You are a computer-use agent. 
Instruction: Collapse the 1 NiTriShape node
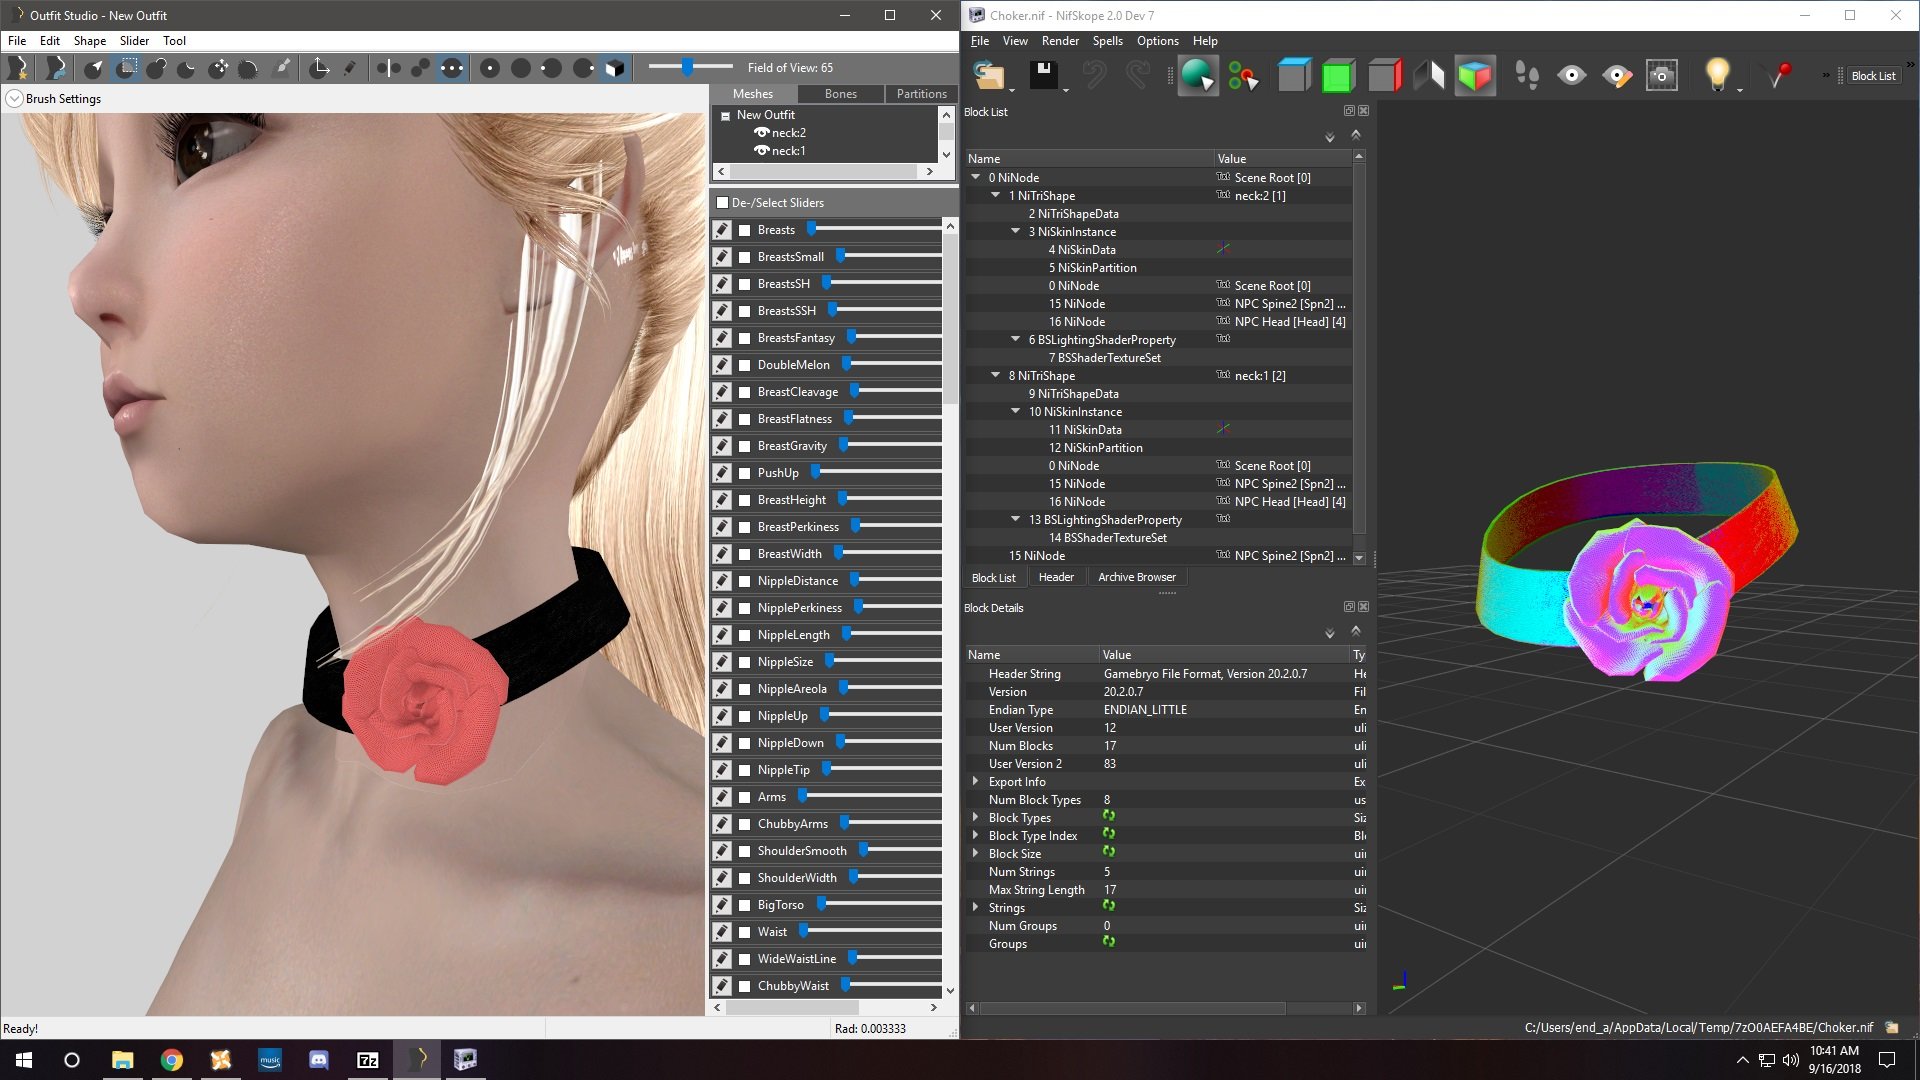point(996,195)
